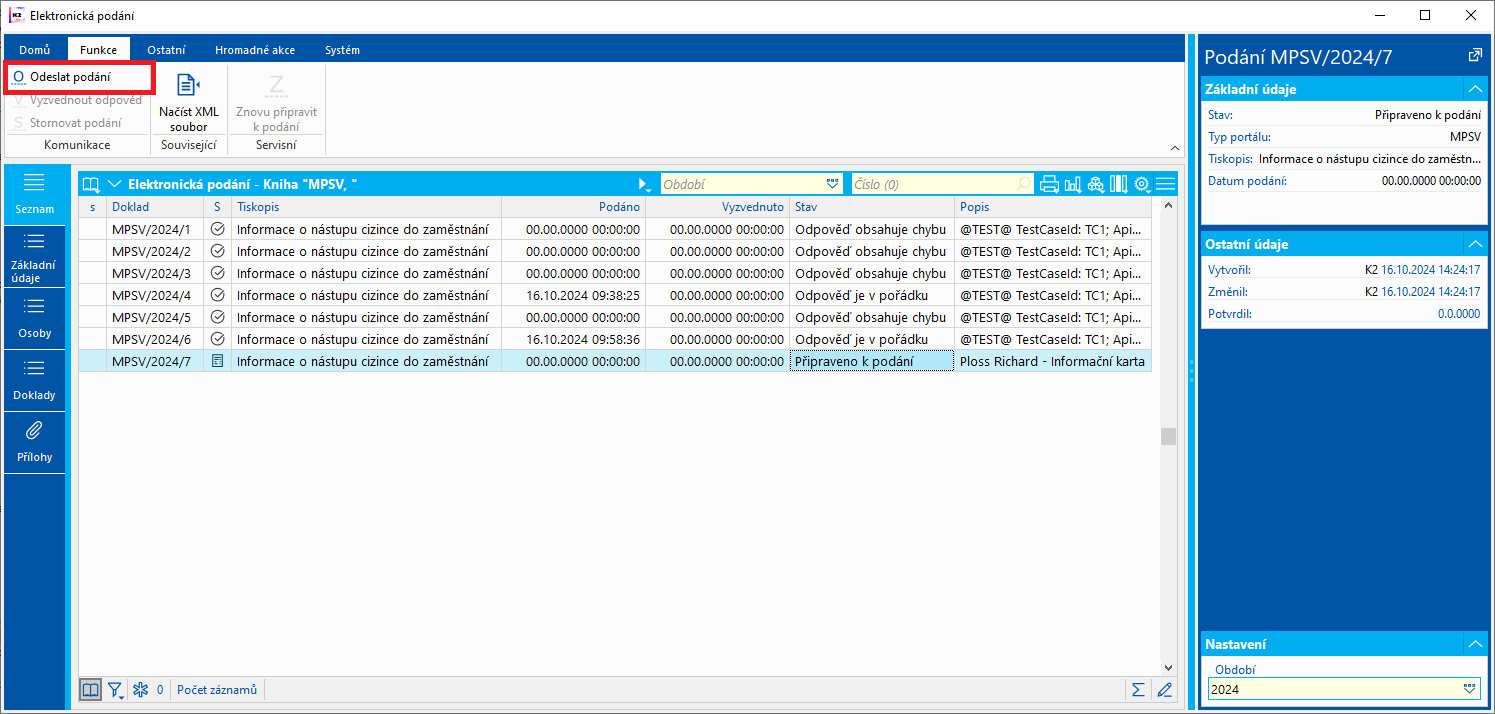Screen dimensions: 1495x714
Task: Select row MPSV/2024/4
Action: point(615,295)
